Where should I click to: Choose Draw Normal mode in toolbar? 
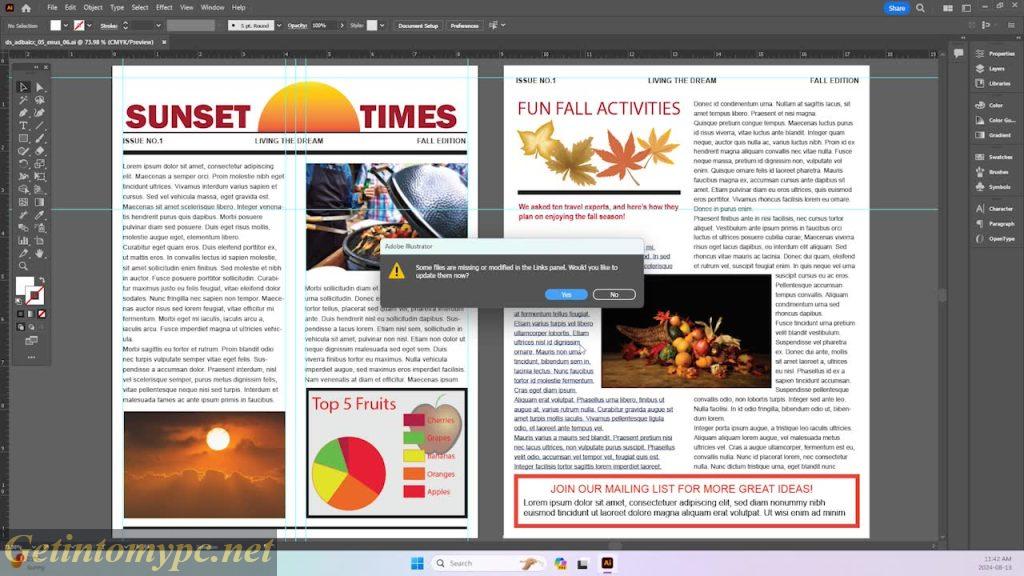click(20, 327)
